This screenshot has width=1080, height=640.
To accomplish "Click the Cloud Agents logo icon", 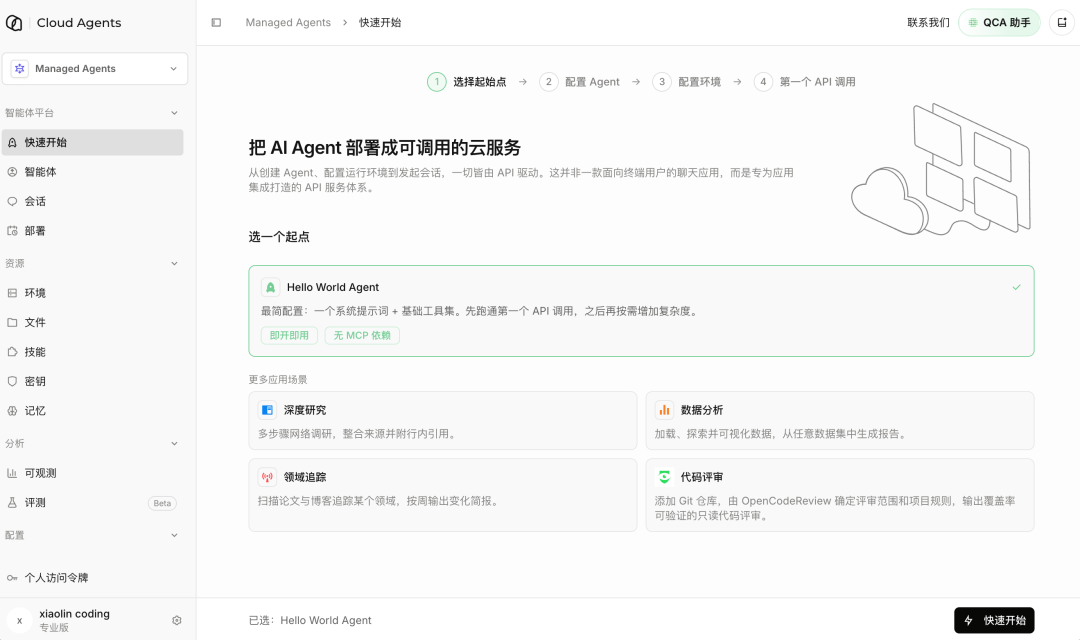I will click(14, 23).
